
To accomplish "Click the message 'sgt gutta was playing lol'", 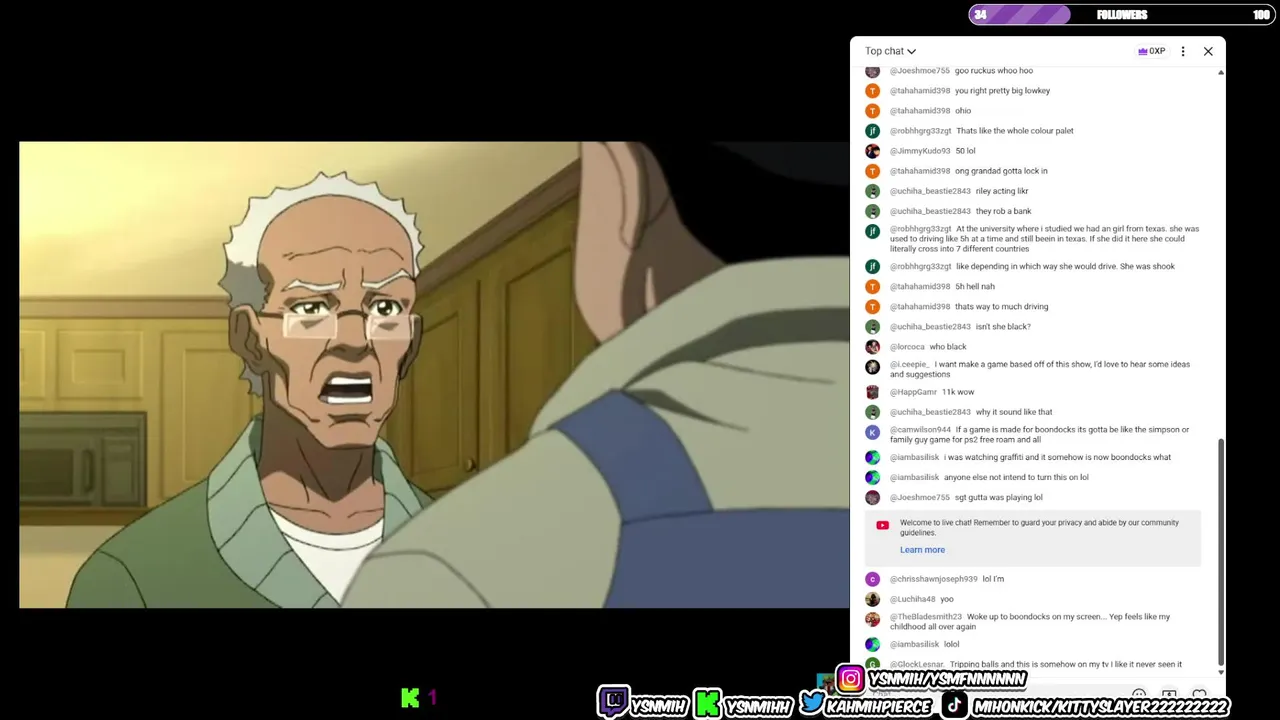I will [x=999, y=497].
